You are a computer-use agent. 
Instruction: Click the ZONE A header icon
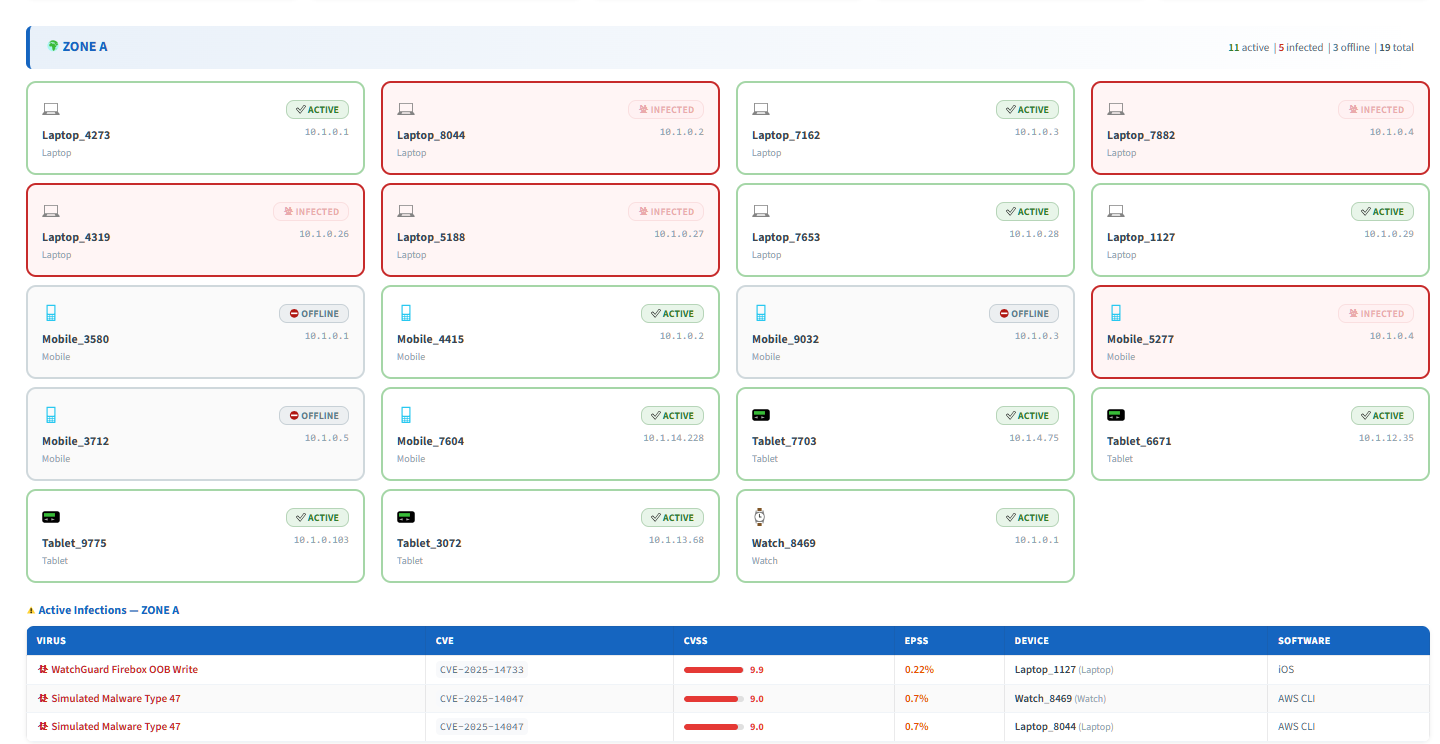[x=53, y=46]
